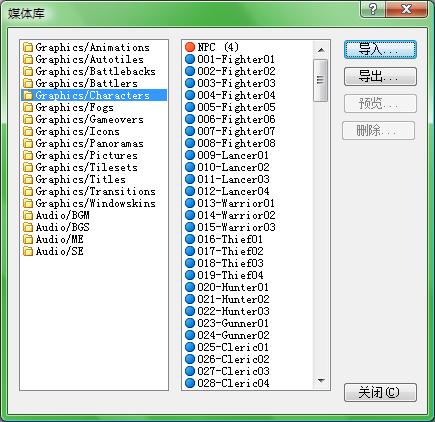Click the blue icon beside 001-Fighter01
This screenshot has width=435, height=422.
(x=190, y=59)
